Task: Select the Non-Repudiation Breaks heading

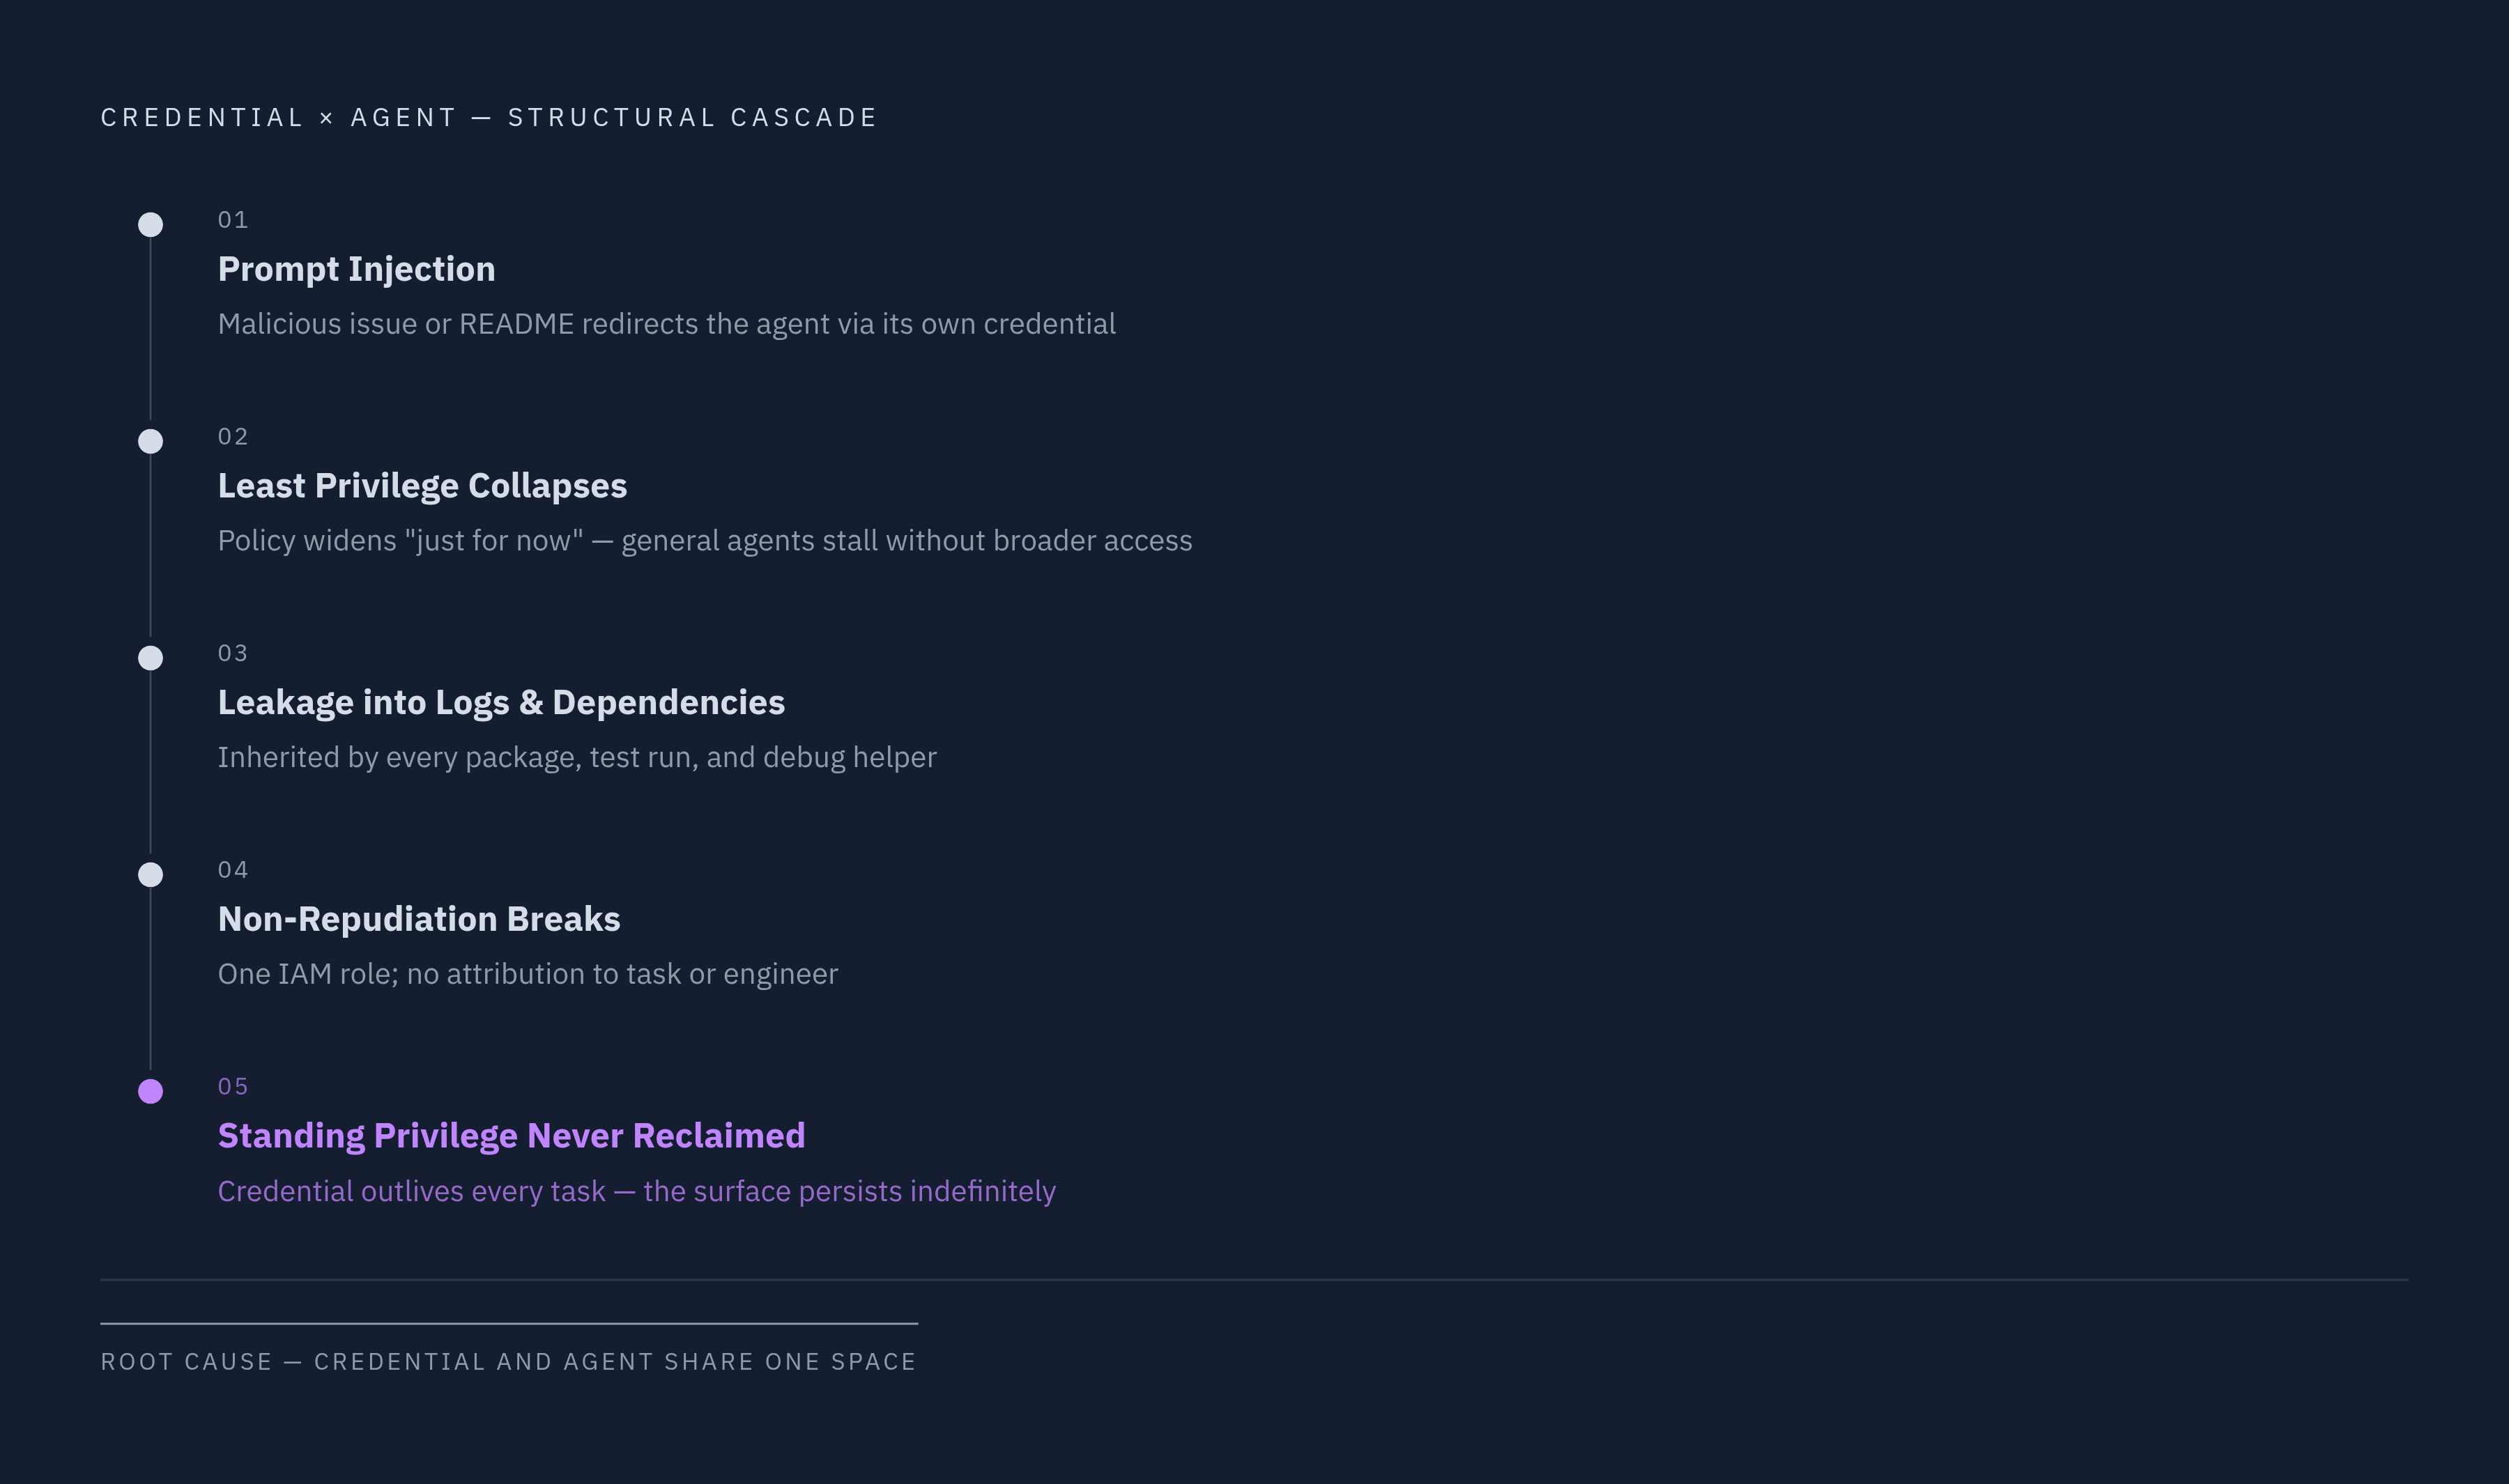Action: coord(419,919)
